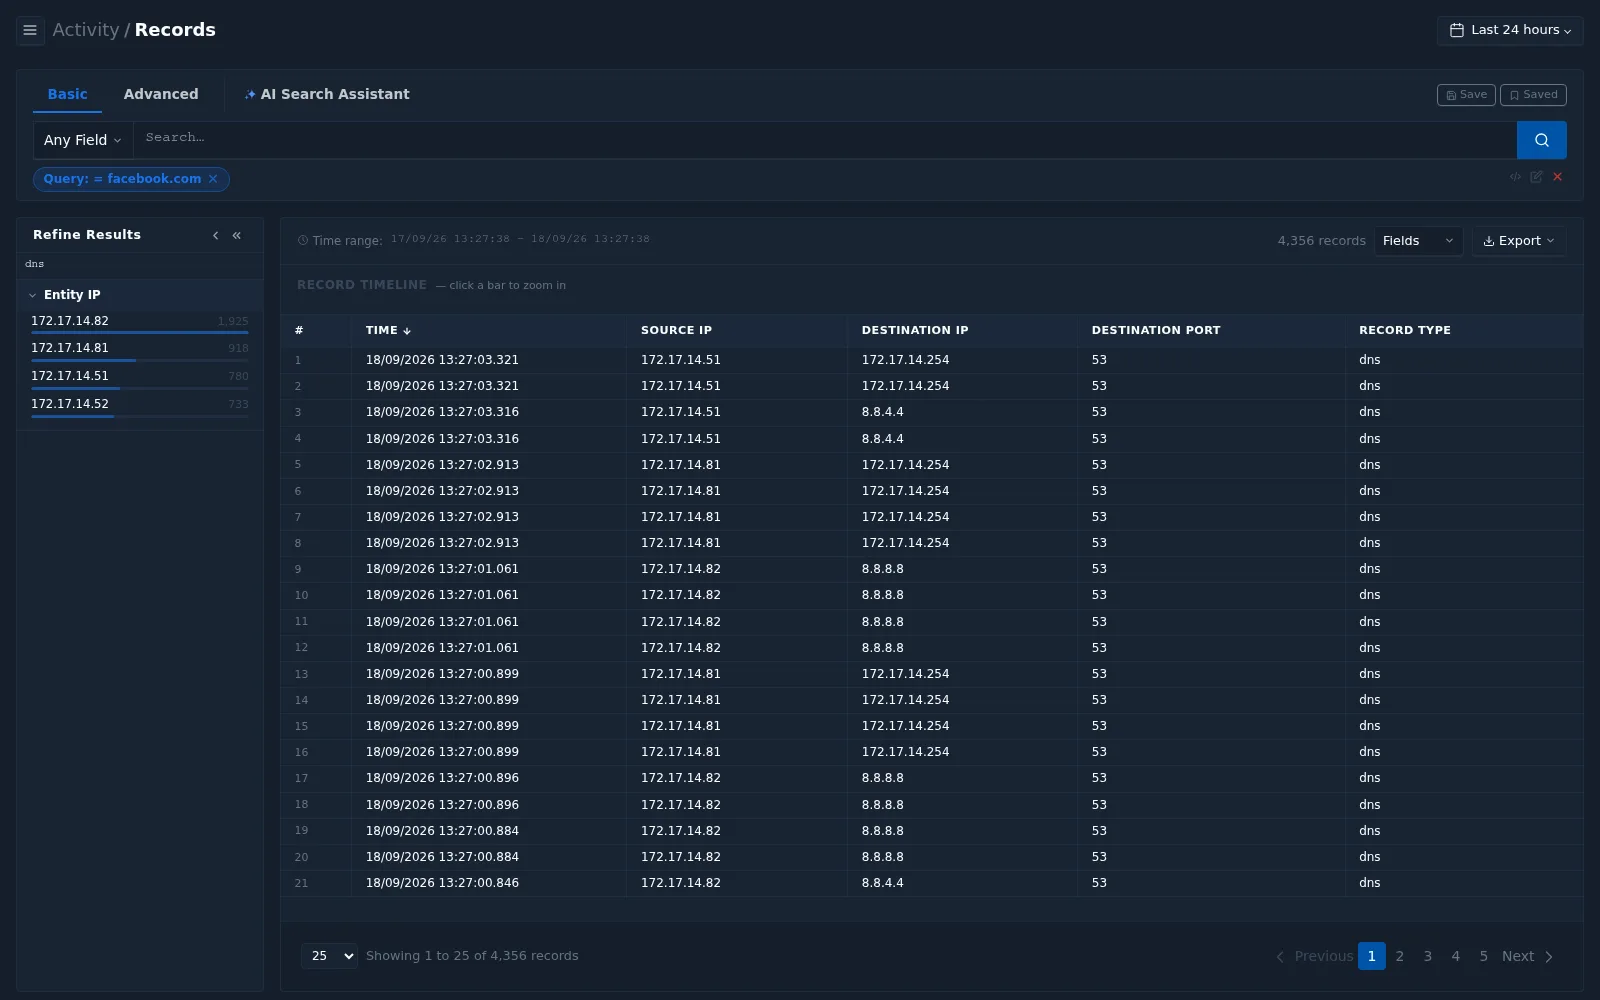Go to the Next page of results
The image size is (1600, 1000).
point(1527,956)
